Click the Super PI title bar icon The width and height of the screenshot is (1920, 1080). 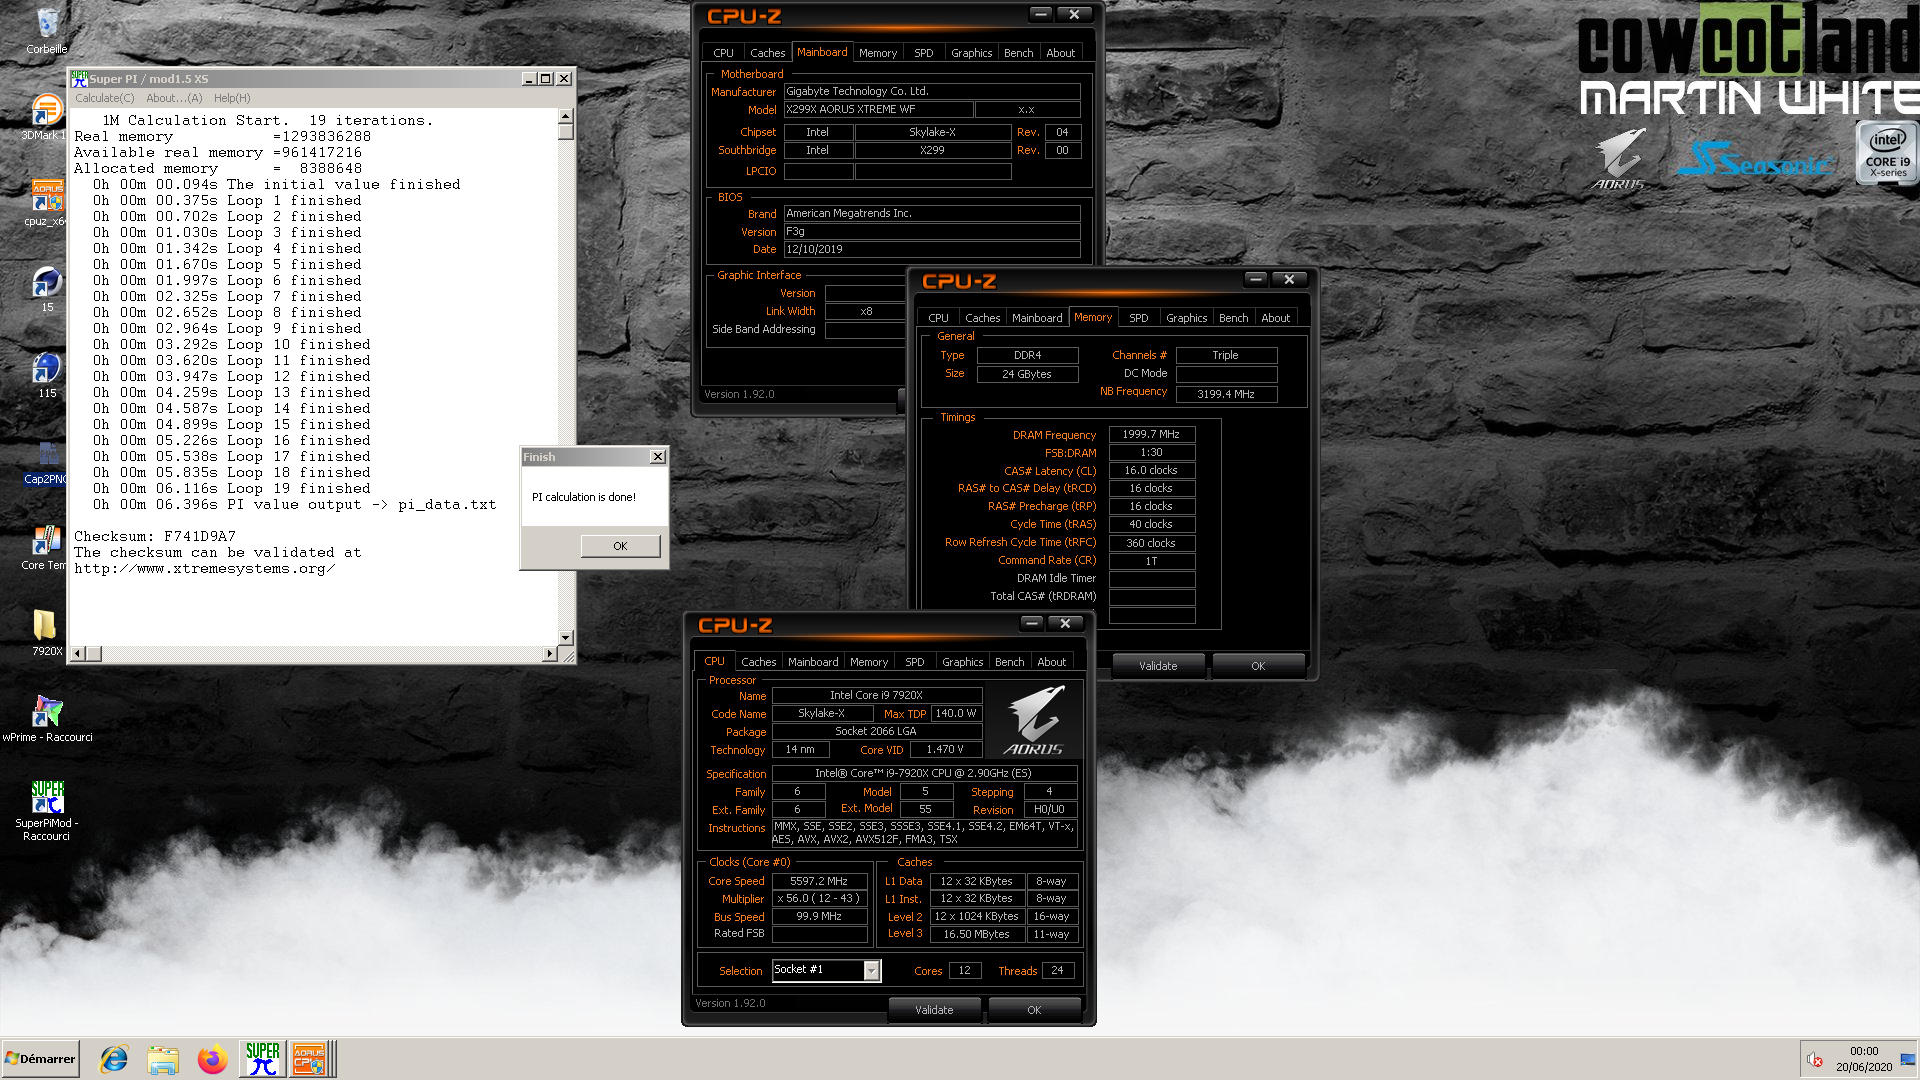pos(79,79)
